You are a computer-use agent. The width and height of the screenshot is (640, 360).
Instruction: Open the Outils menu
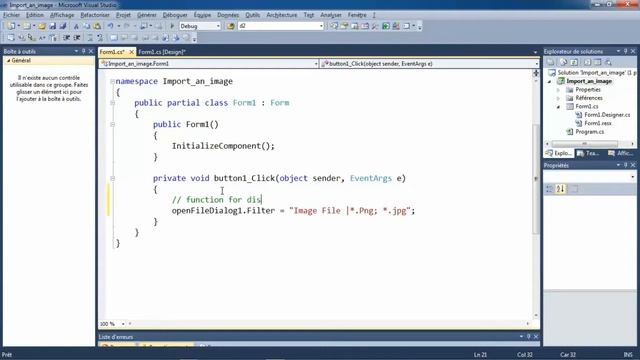point(253,15)
